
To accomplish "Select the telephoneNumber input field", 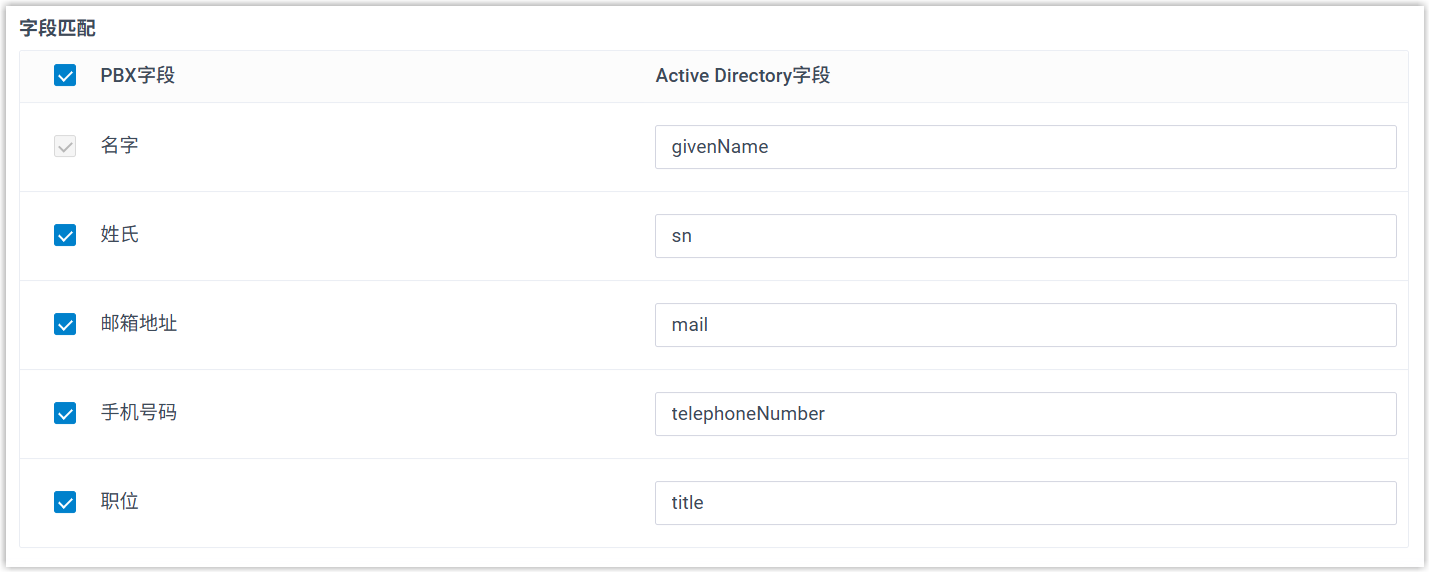I will (x=1025, y=414).
